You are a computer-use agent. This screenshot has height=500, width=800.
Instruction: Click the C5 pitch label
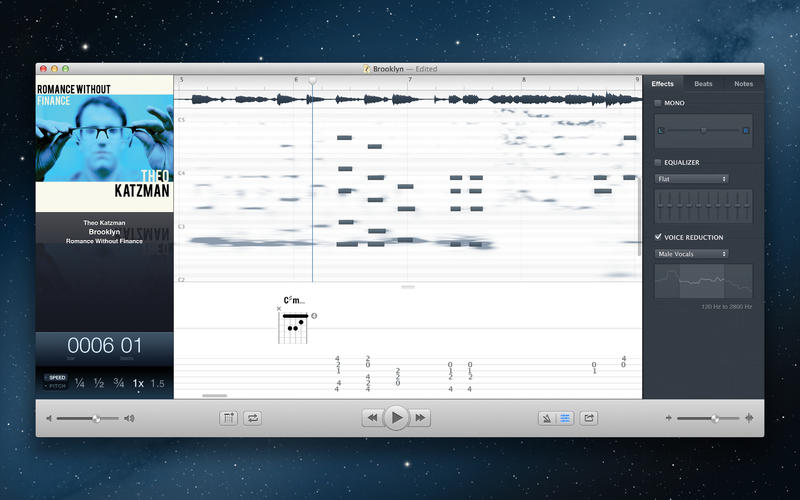pos(181,120)
